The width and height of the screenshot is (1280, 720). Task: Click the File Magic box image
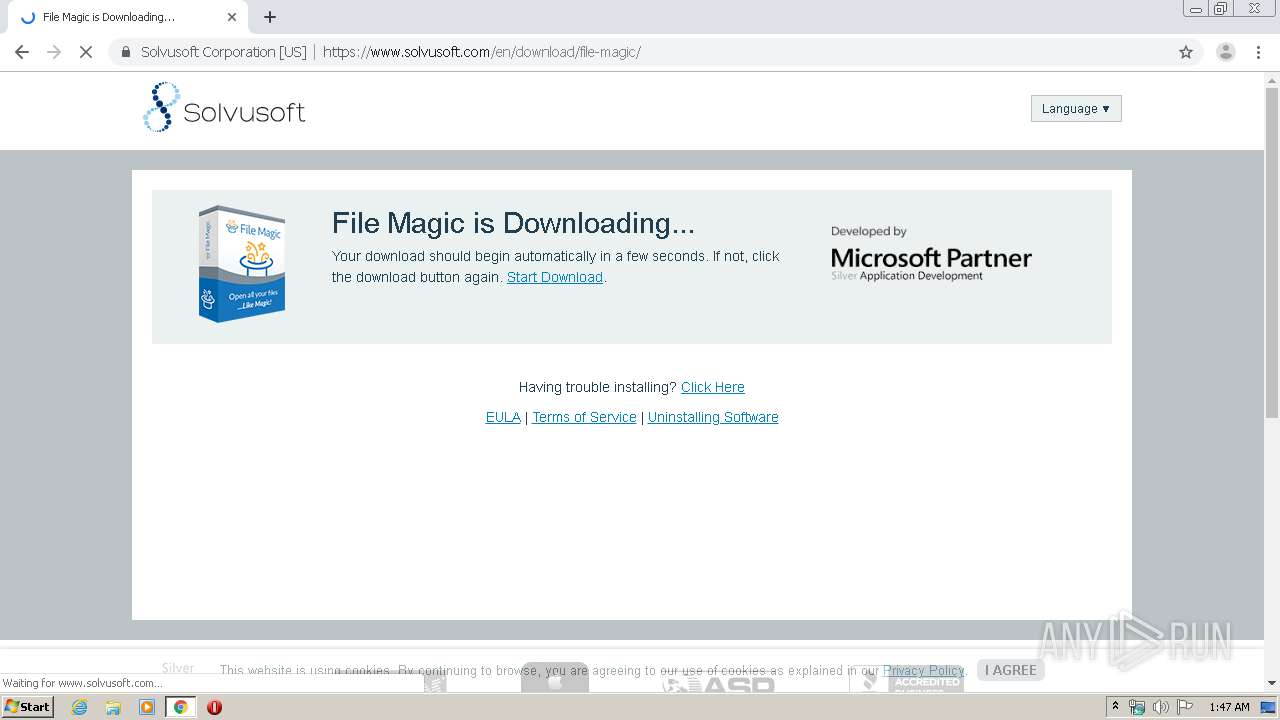242,264
